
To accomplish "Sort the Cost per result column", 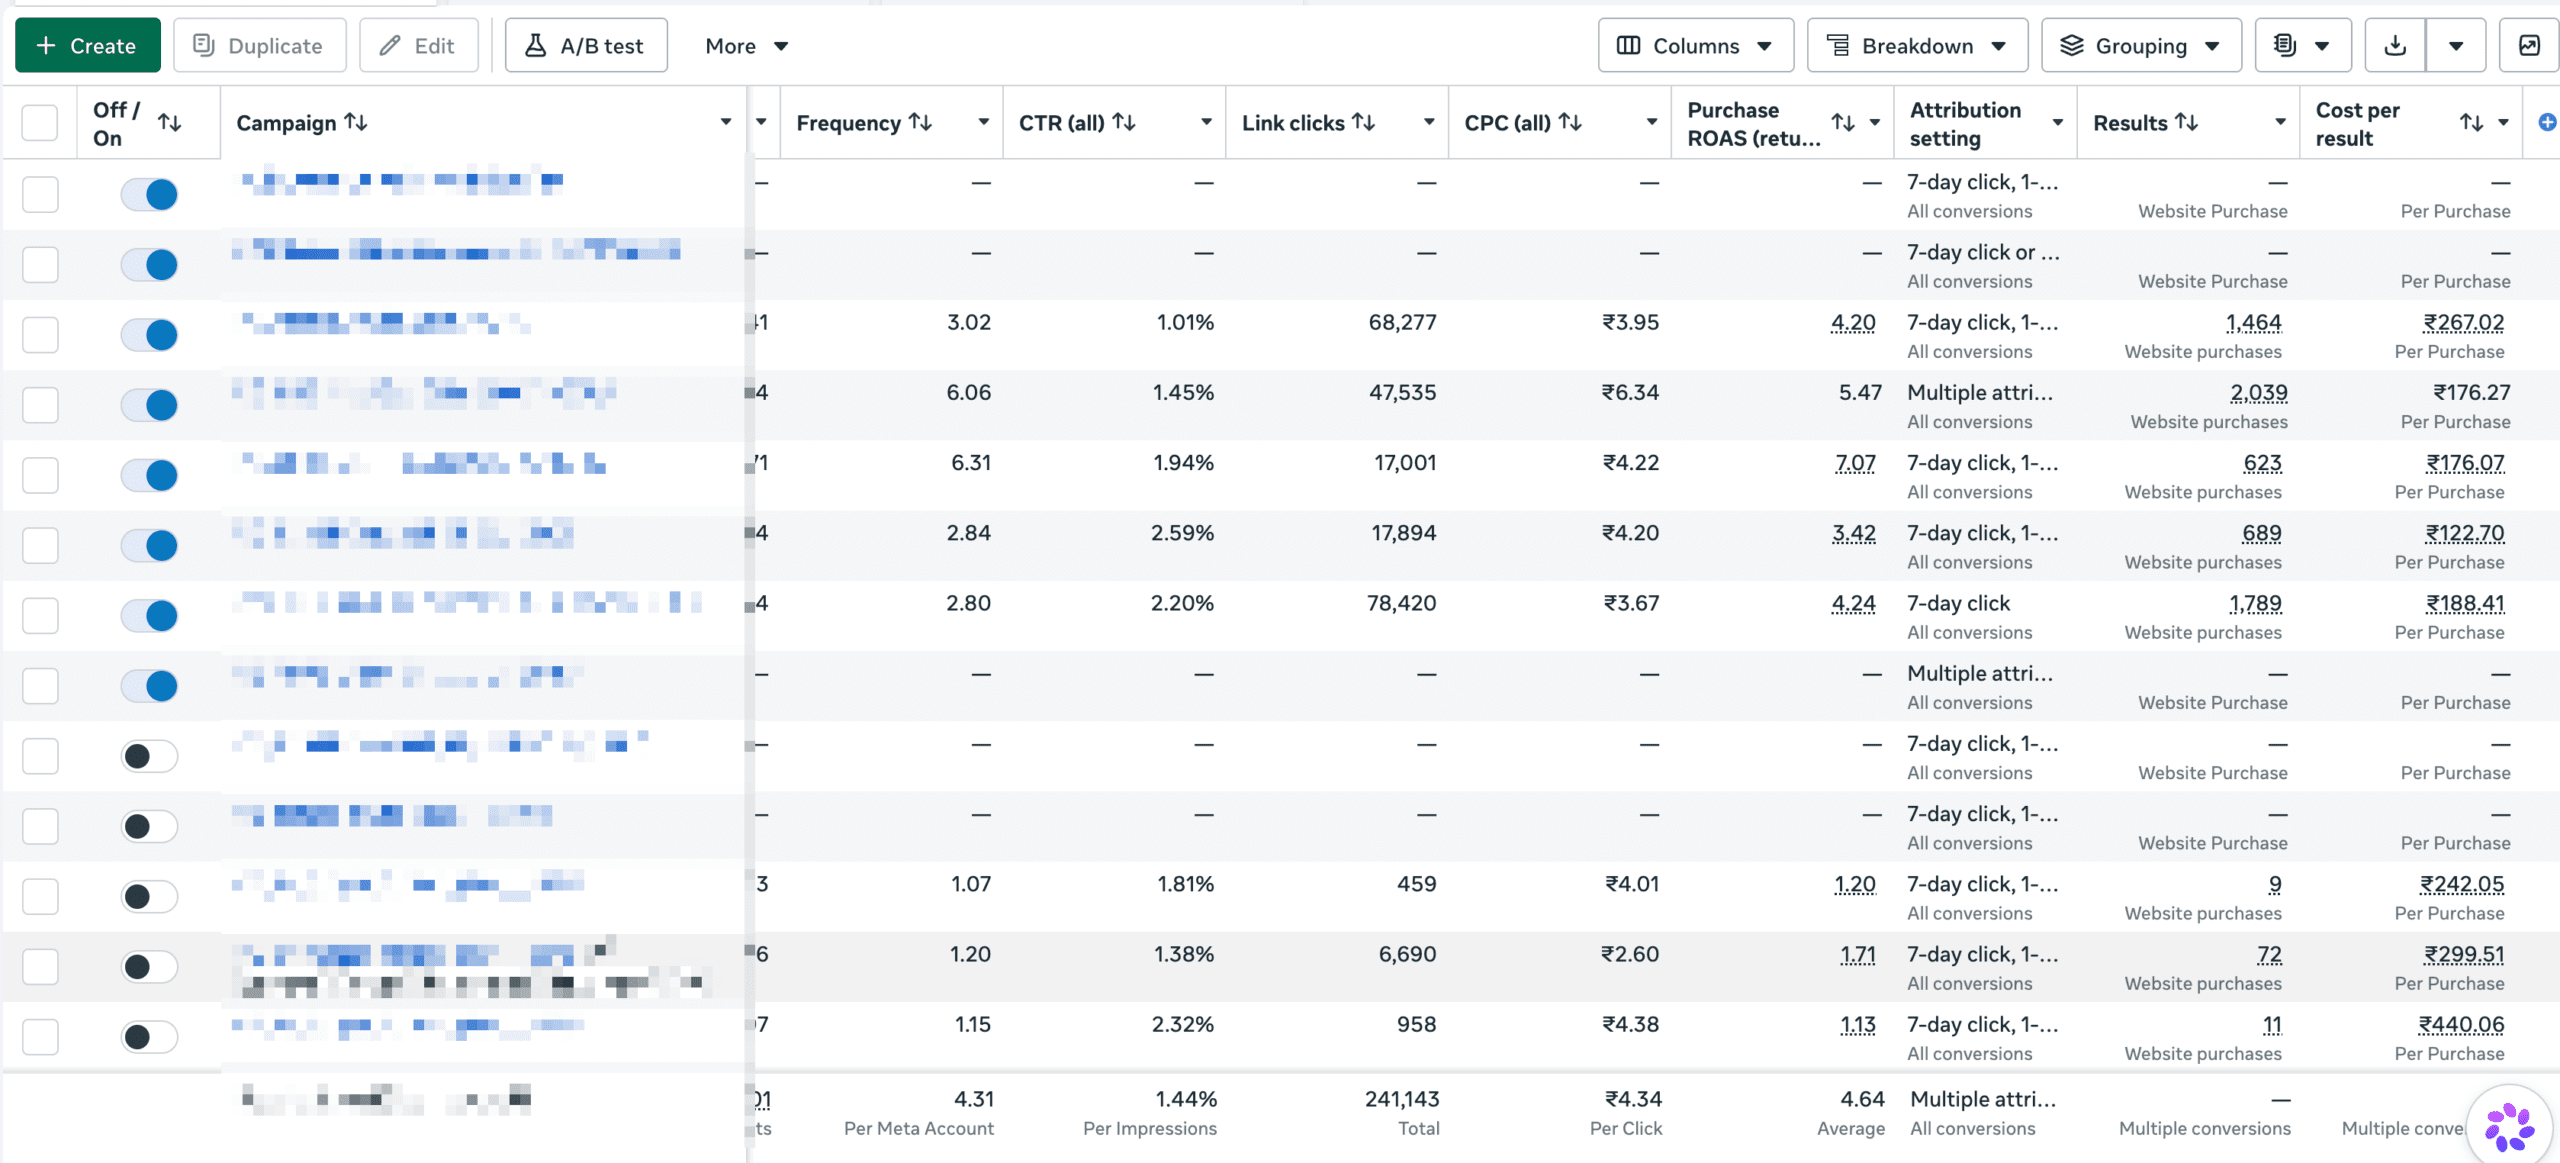I will [x=2472, y=123].
